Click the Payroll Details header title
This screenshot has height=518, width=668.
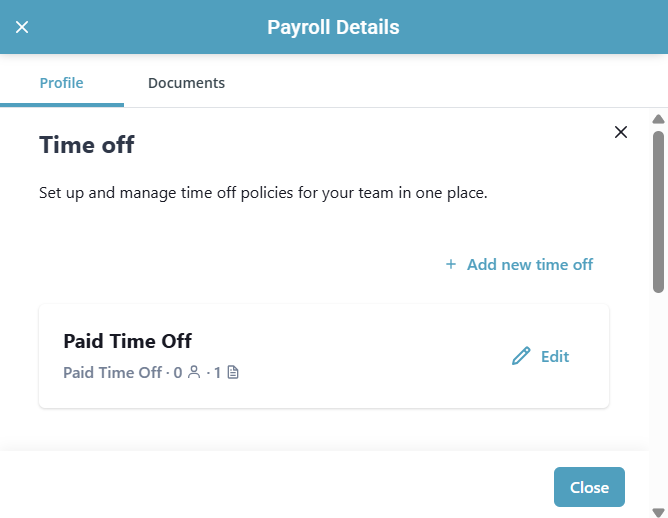[333, 27]
